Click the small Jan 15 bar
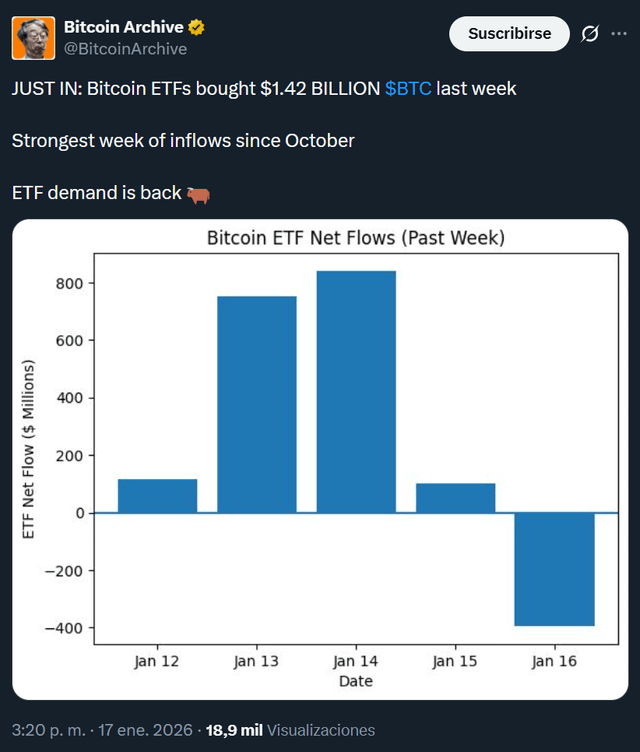This screenshot has width=640, height=752. coord(455,498)
